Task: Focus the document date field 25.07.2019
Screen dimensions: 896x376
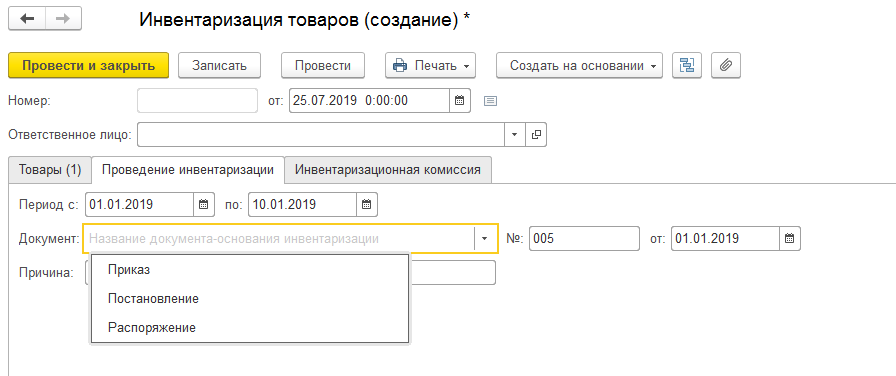Action: 369,101
